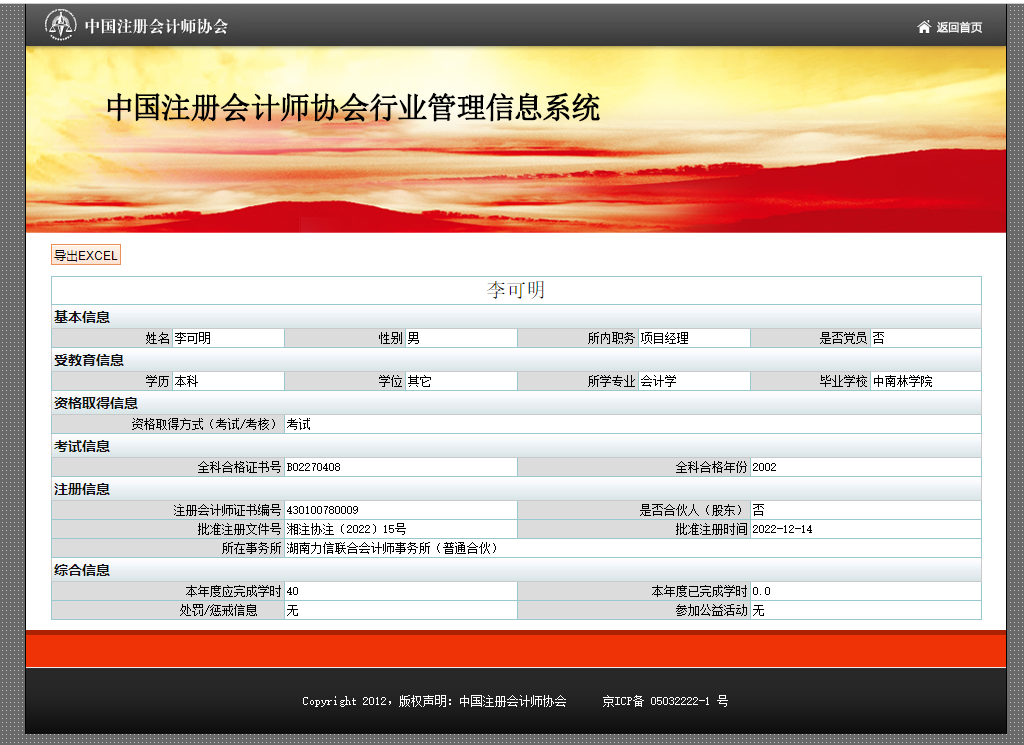Open the 返回首页 link
This screenshot has width=1024, height=745.
click(x=959, y=27)
